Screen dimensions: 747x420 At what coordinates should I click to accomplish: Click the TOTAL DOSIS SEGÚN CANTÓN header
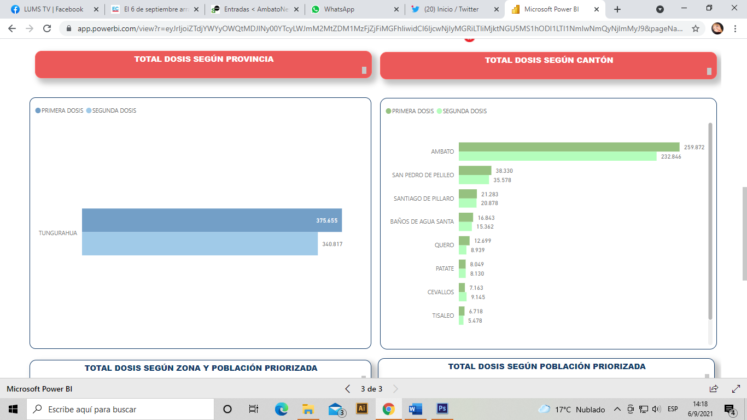pyautogui.click(x=548, y=61)
